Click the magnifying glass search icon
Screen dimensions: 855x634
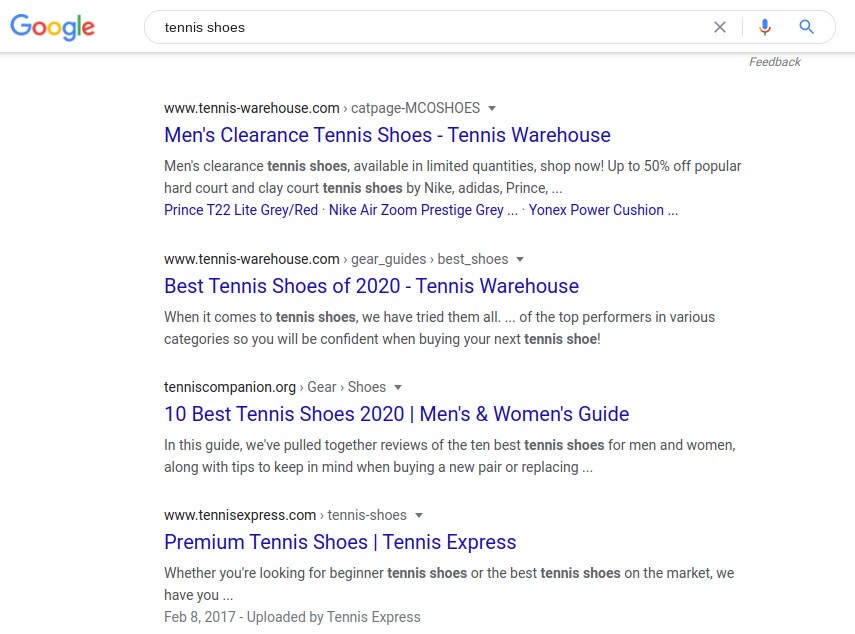click(807, 27)
